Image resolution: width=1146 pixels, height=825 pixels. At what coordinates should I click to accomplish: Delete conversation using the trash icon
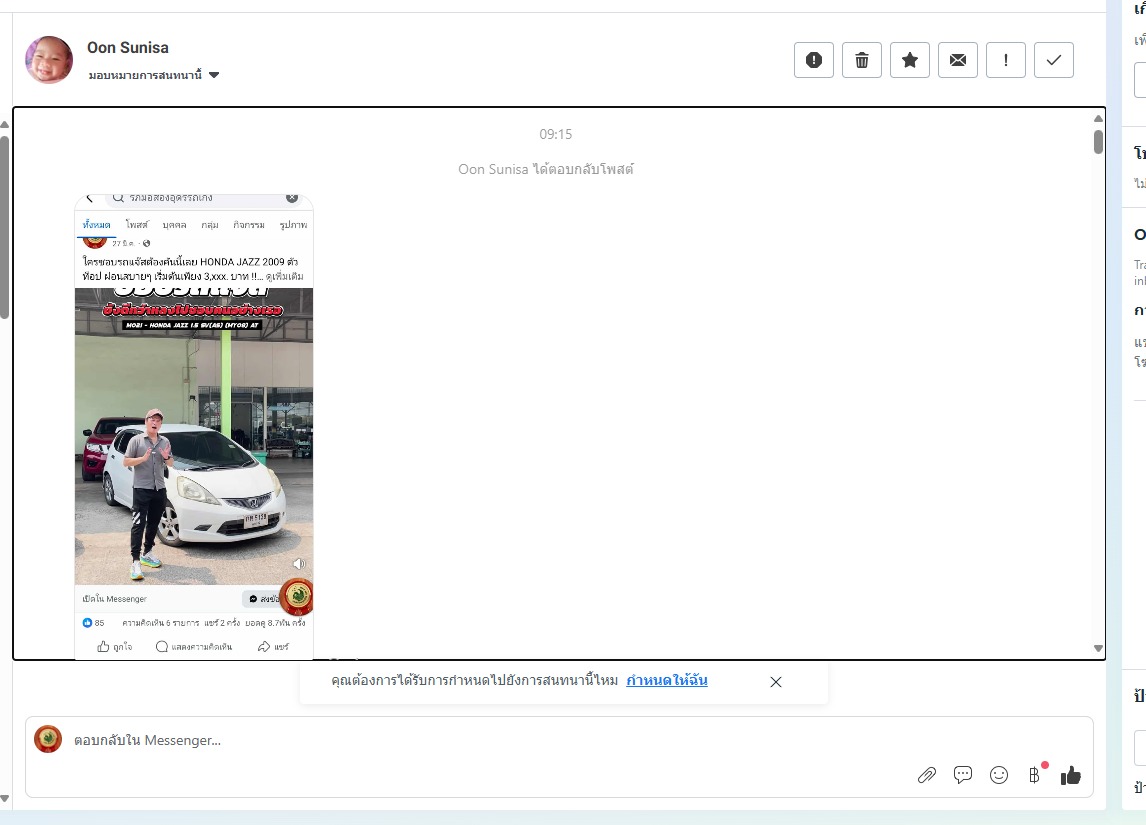861,60
